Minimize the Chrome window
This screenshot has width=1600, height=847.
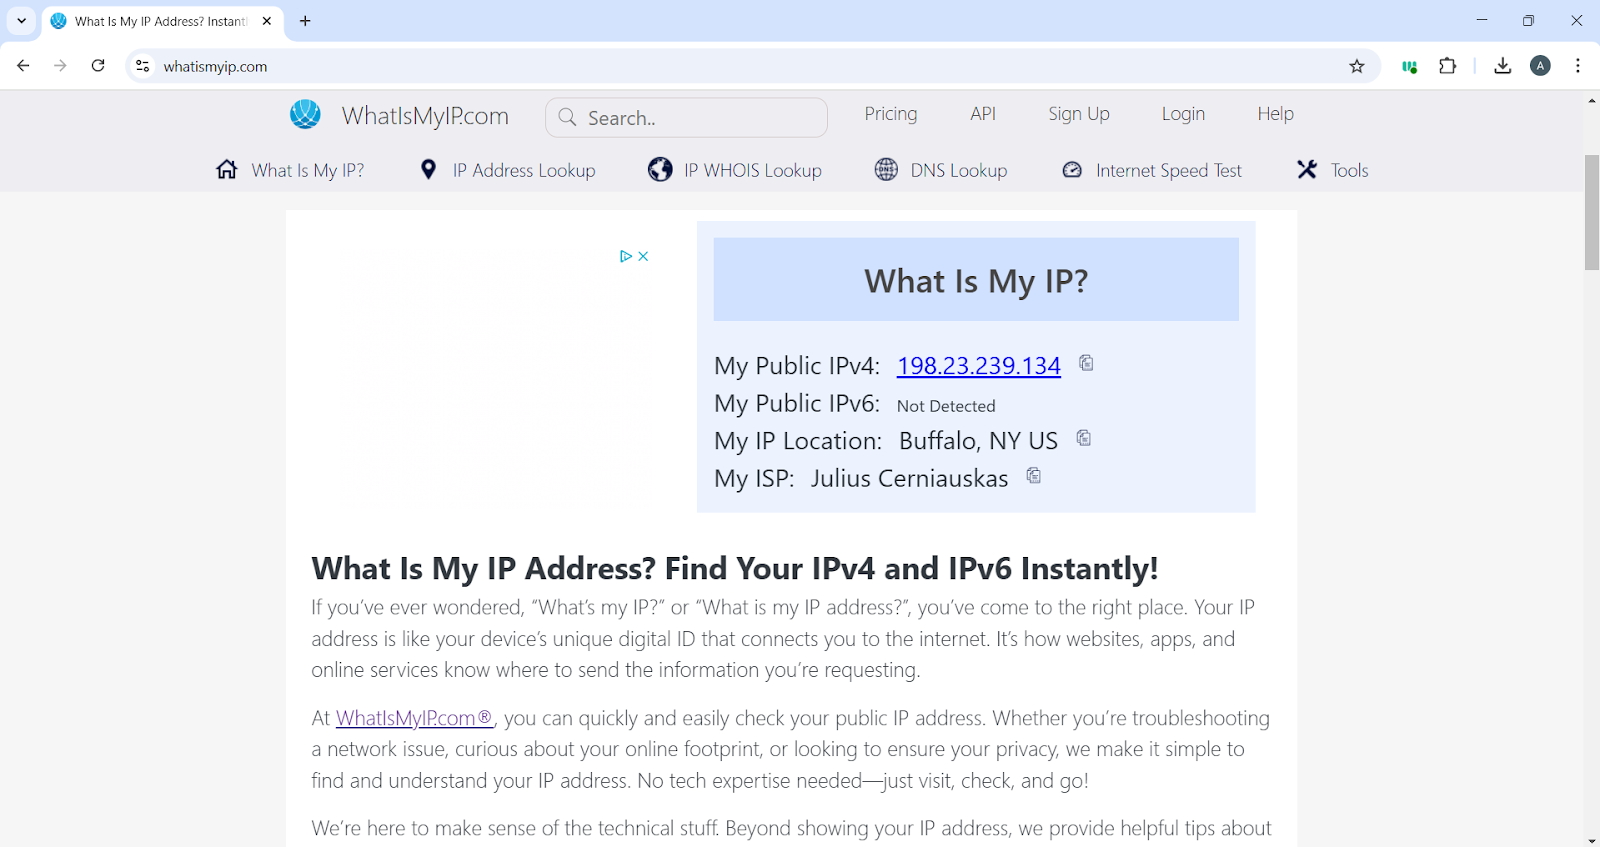point(1482,21)
